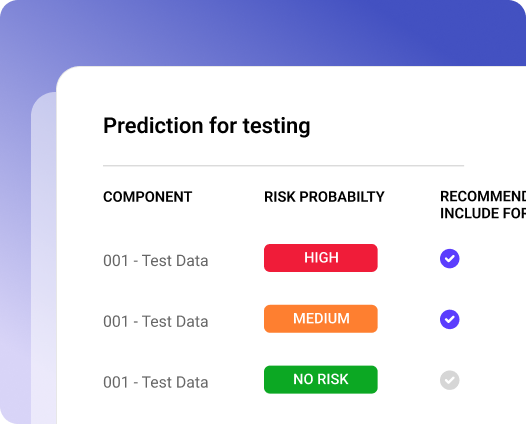Screen dimensions: 526x424
Task: Click the purple checkmark icon in HIGH row
Action: coord(450,258)
